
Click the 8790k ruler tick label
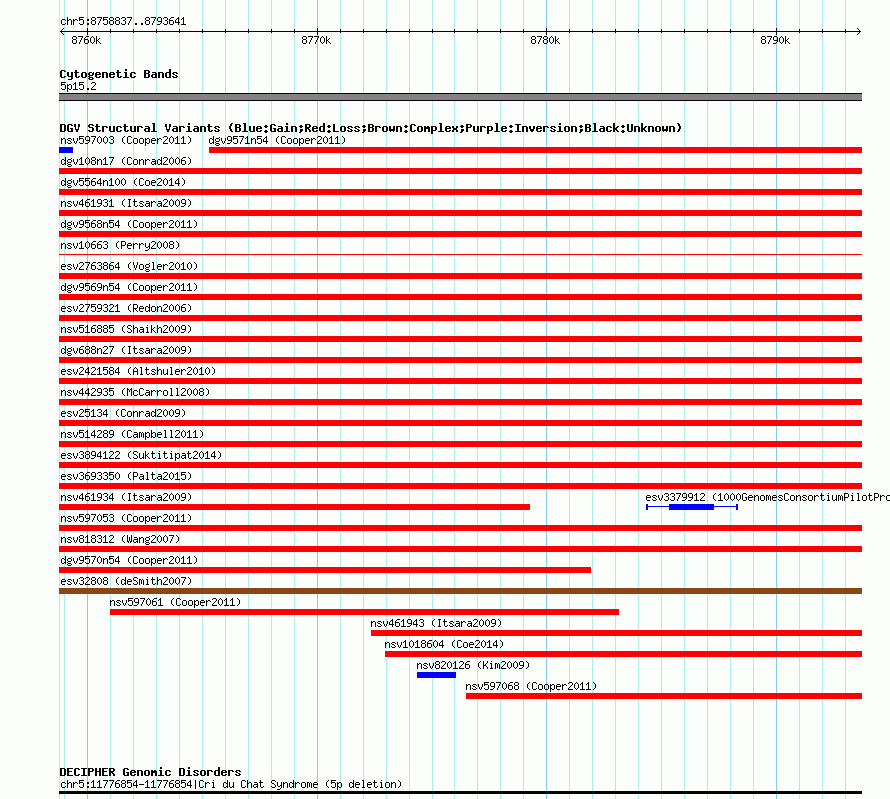tap(775, 40)
